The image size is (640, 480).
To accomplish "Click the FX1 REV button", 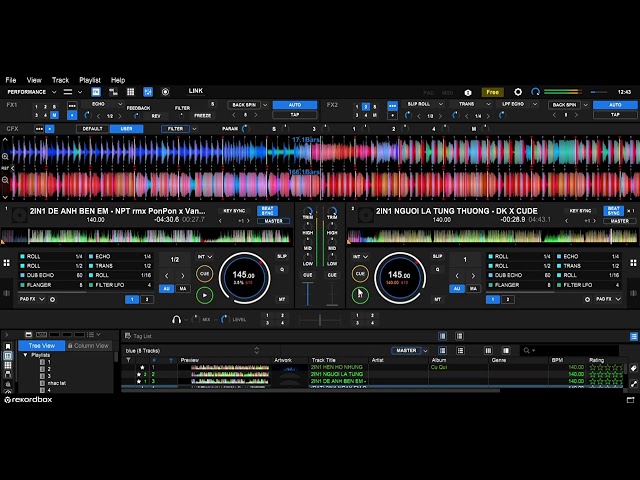I will pyautogui.click(x=156, y=116).
